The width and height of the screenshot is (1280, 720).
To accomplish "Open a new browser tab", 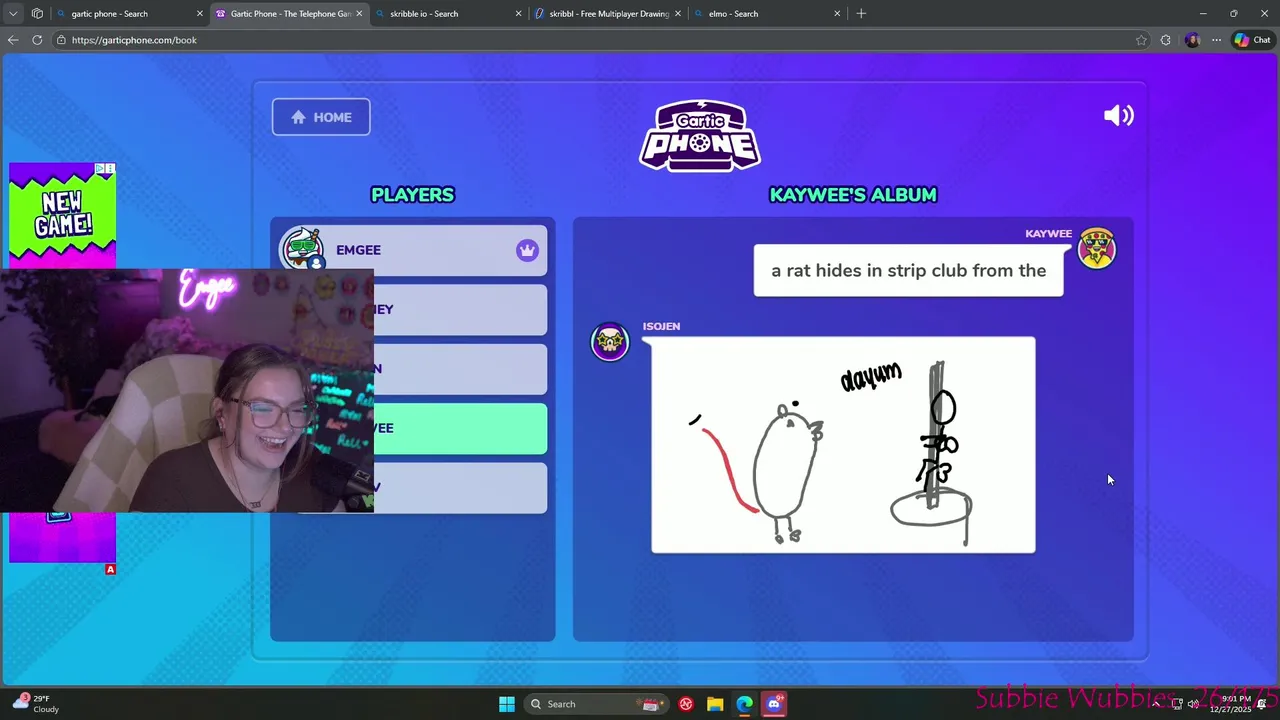I will pos(861,14).
